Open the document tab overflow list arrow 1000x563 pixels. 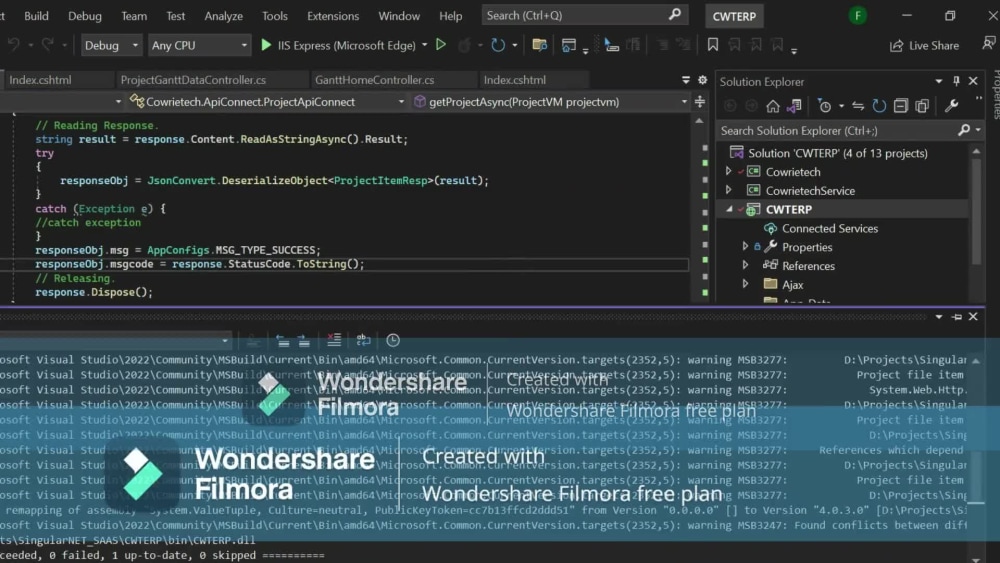tap(686, 80)
